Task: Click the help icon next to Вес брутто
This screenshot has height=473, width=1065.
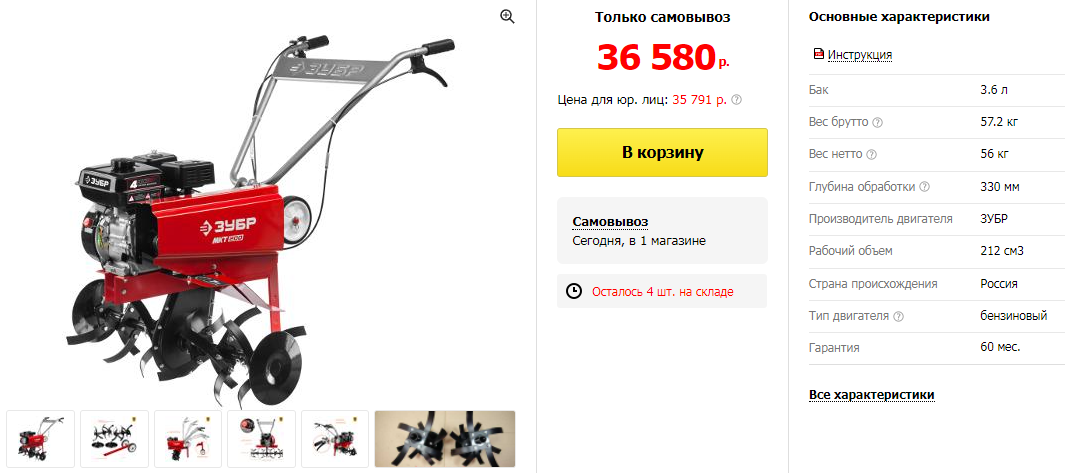Action: coord(877,122)
